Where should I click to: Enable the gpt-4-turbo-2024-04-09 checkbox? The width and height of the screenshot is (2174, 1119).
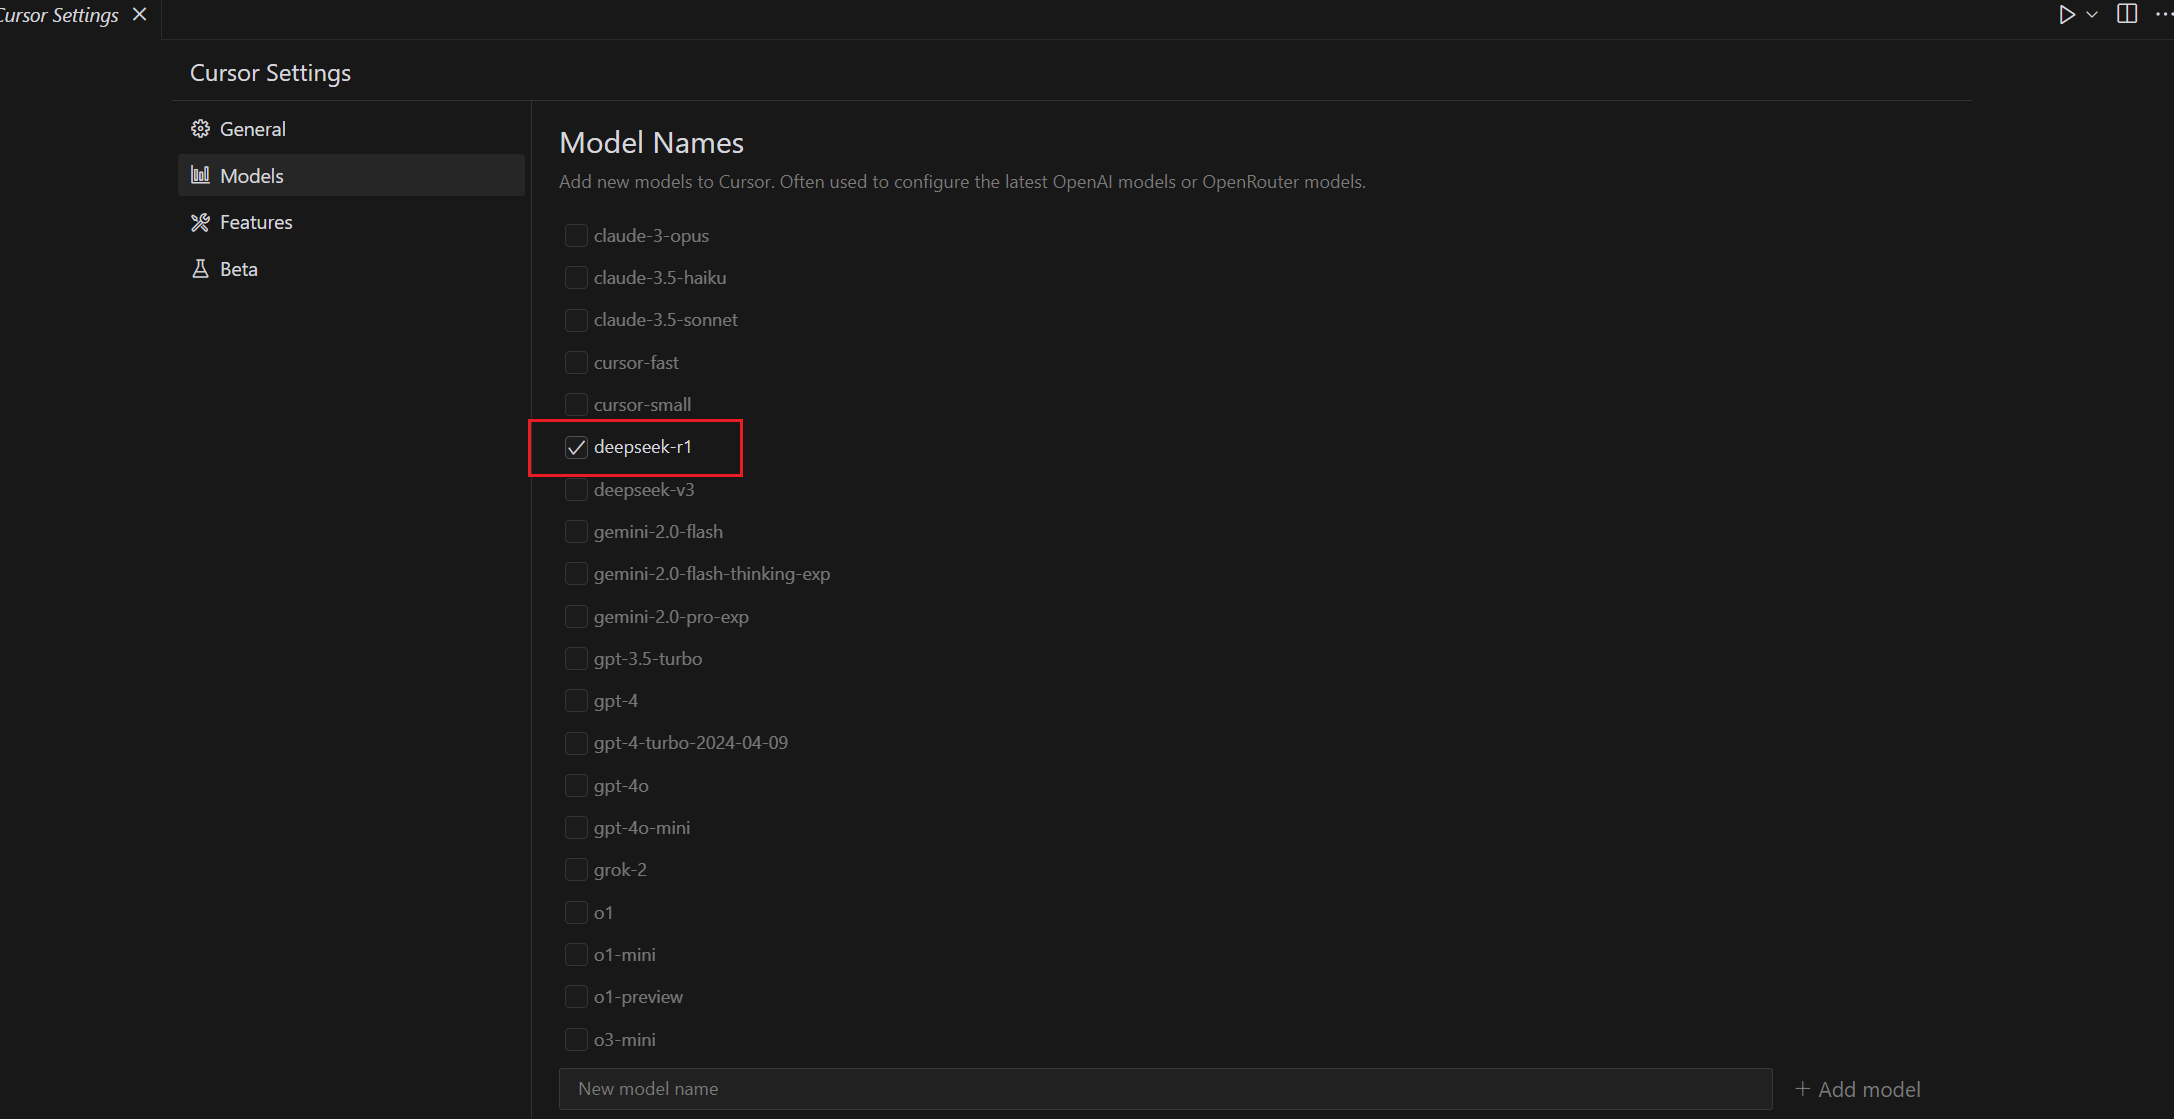[576, 743]
